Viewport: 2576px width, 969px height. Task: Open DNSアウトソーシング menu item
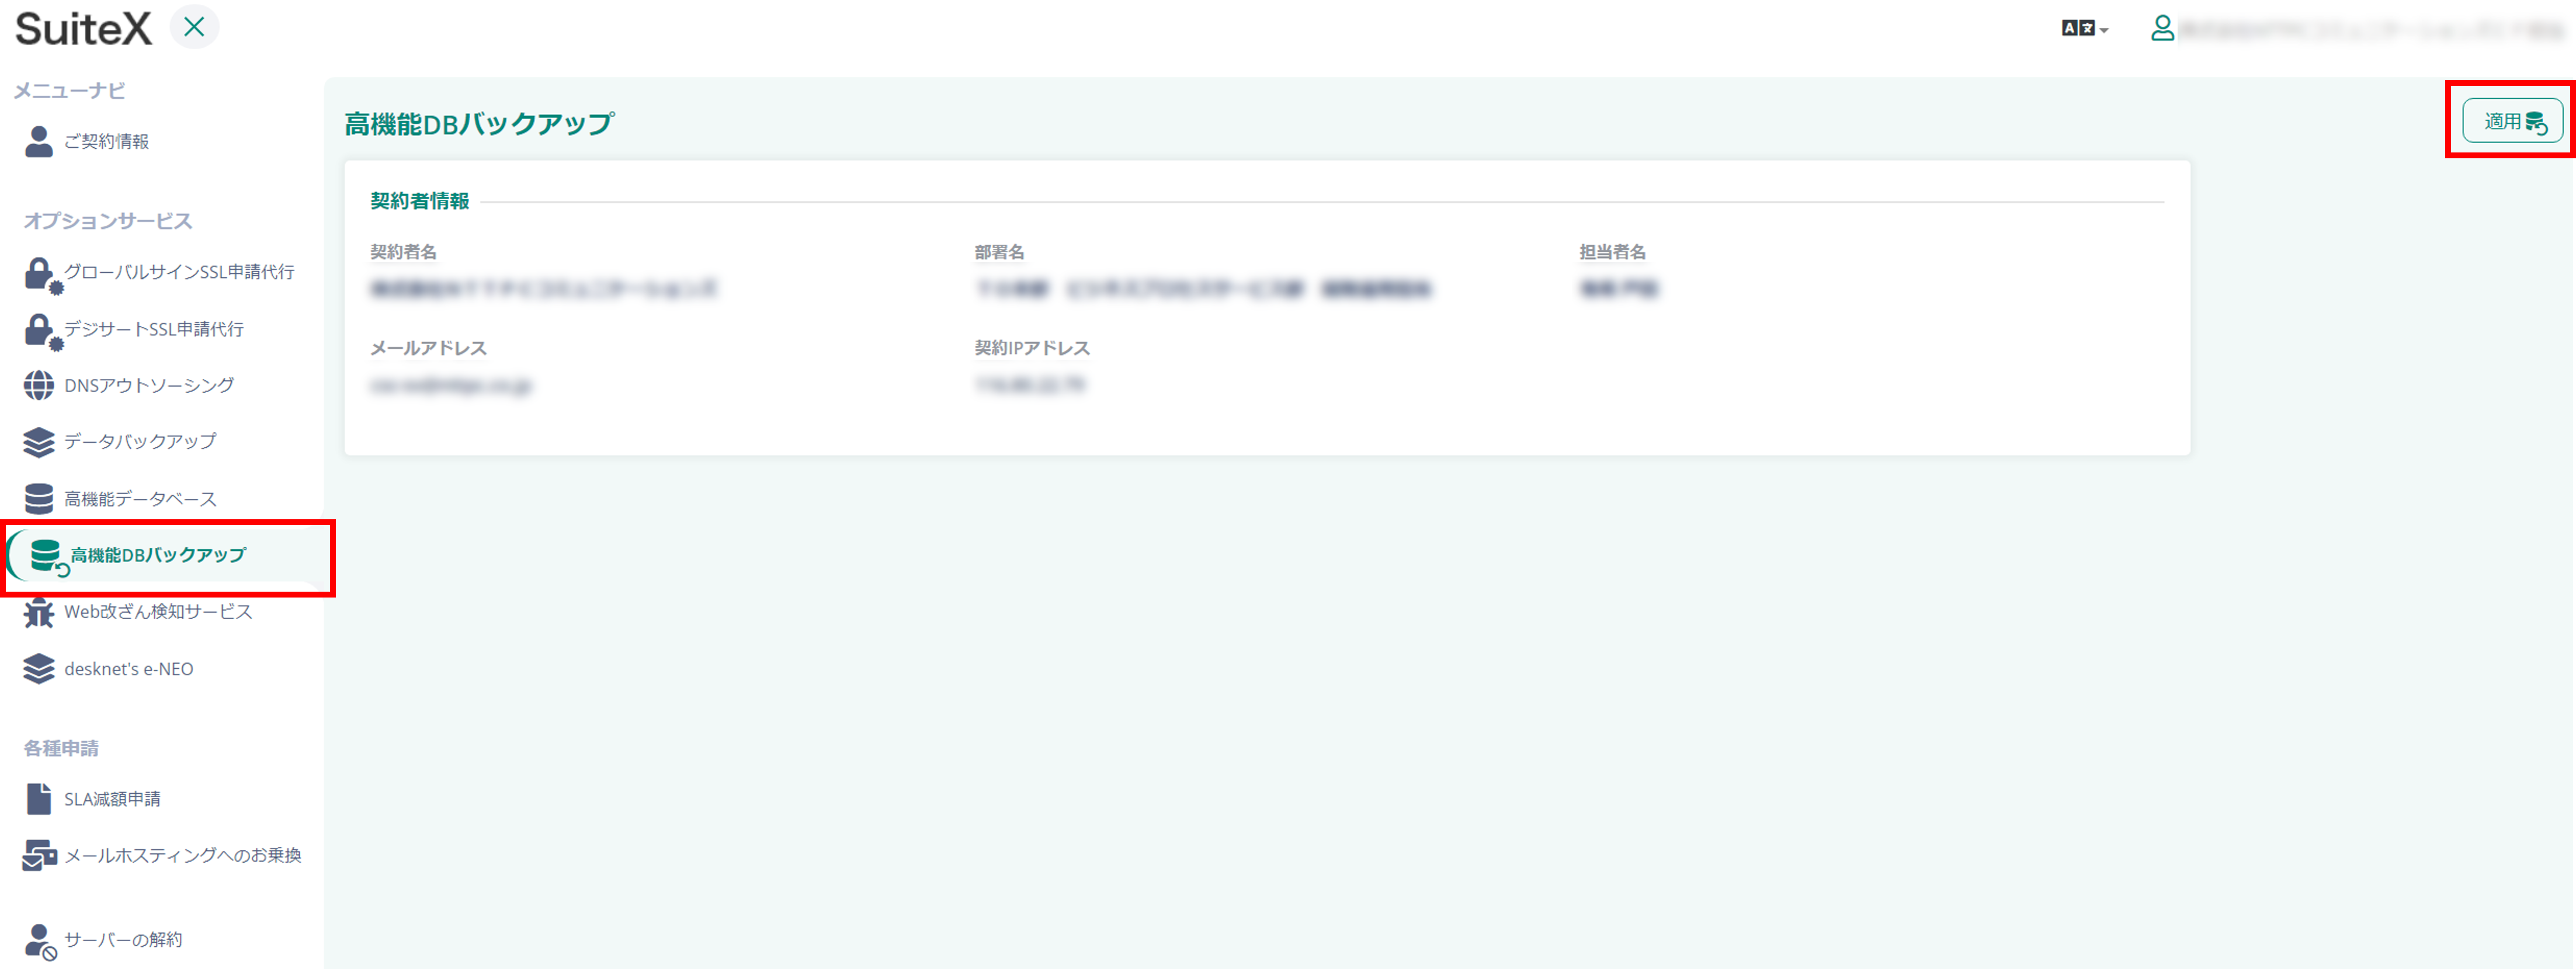pos(149,385)
